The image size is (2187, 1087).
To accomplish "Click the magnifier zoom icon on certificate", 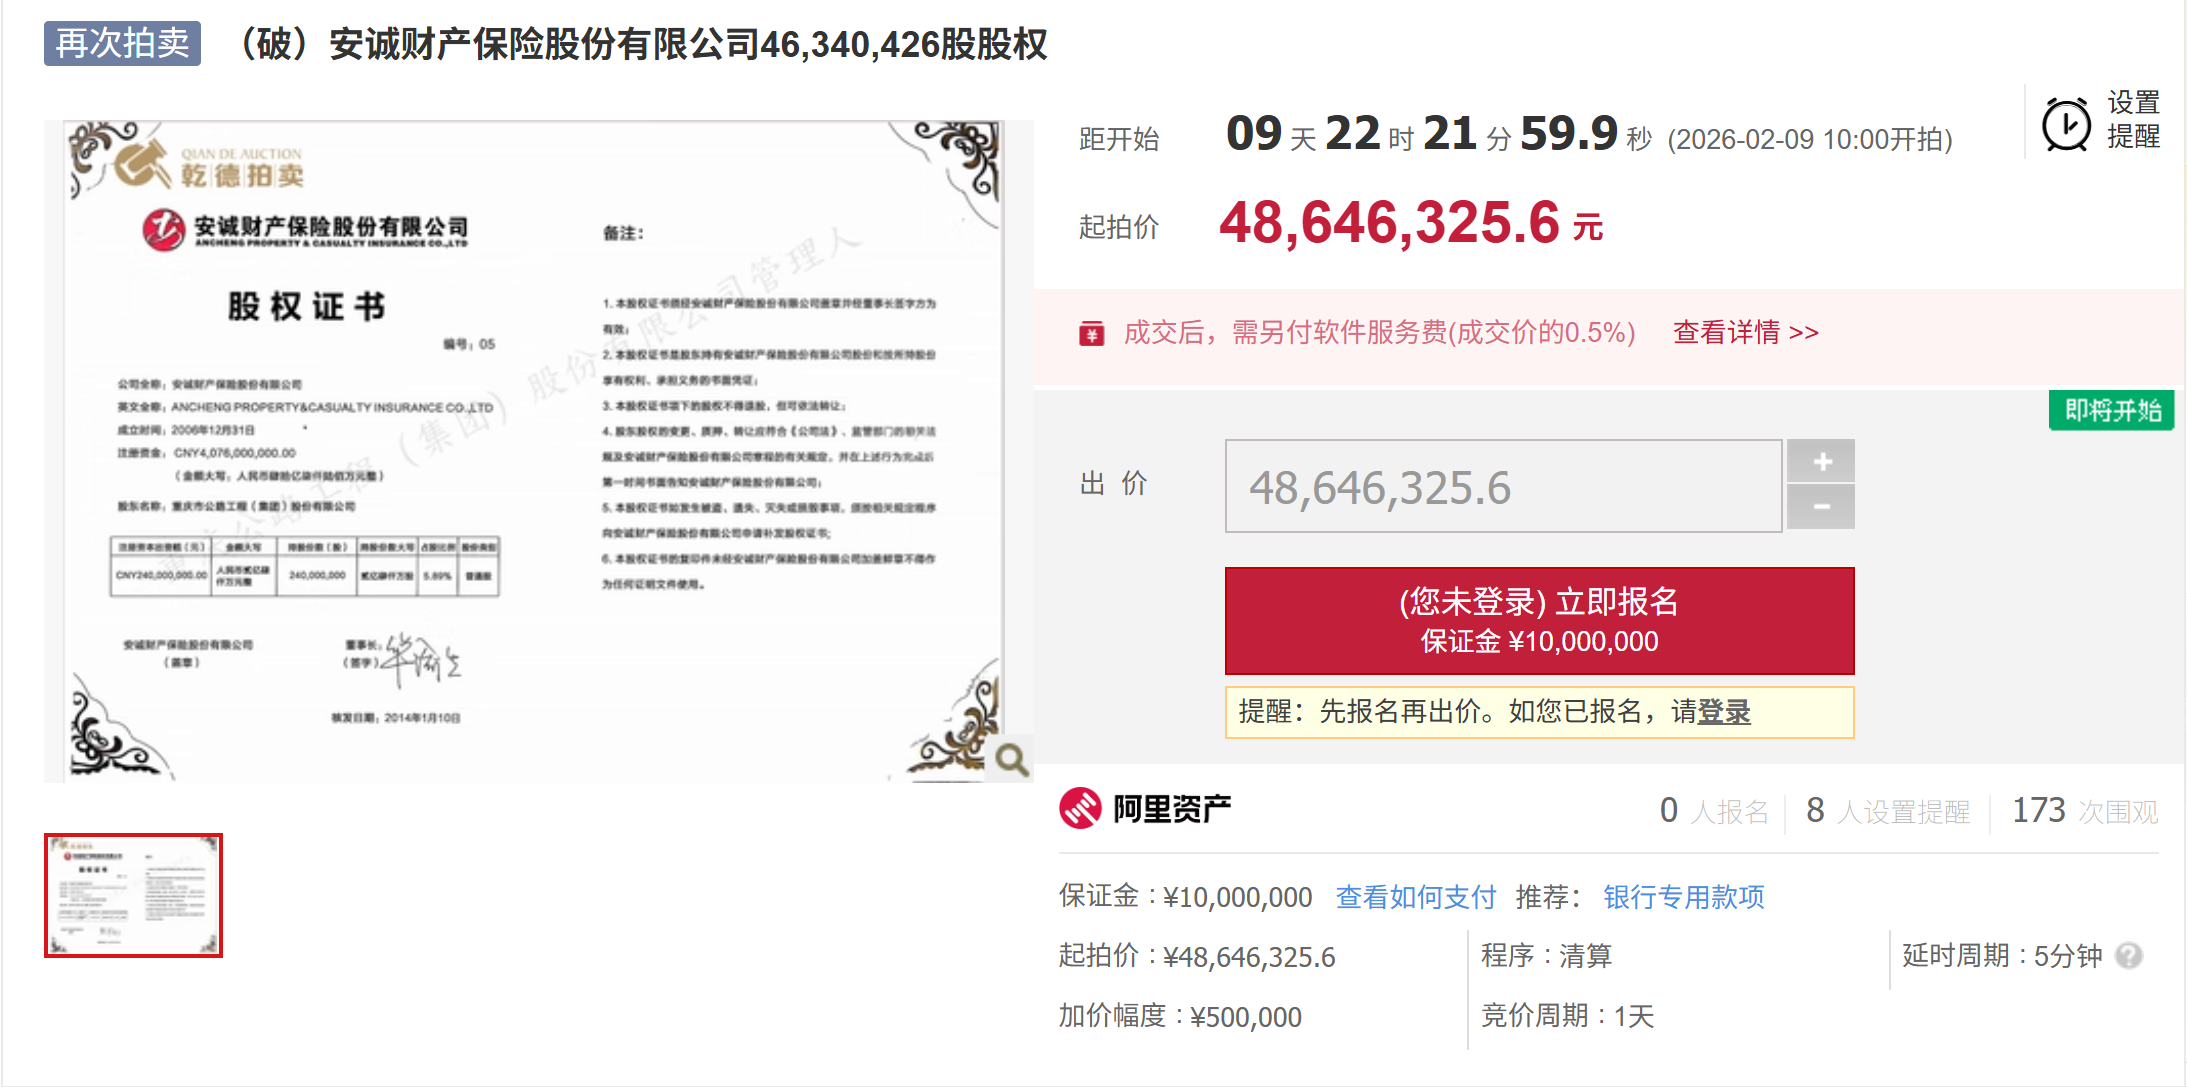I will [1011, 760].
